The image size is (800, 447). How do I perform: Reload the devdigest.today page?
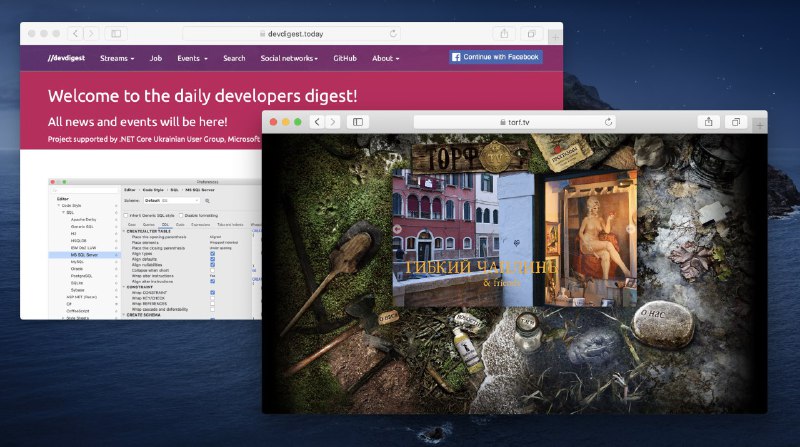(393, 34)
